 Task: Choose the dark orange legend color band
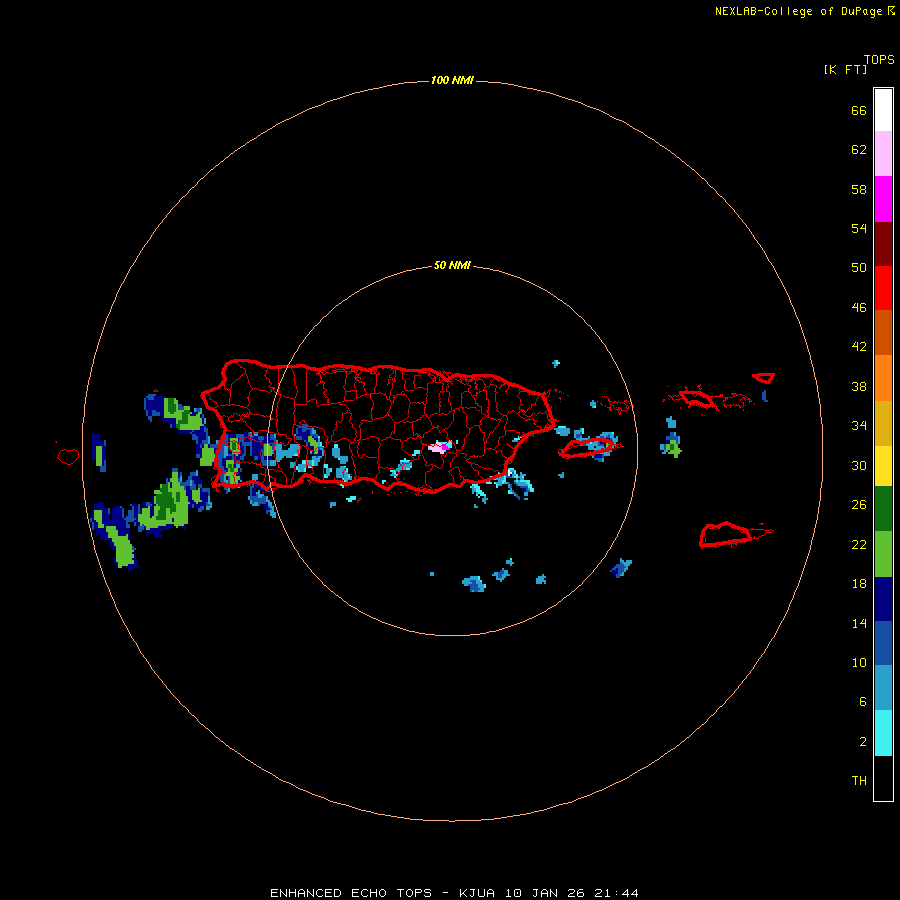pos(883,332)
